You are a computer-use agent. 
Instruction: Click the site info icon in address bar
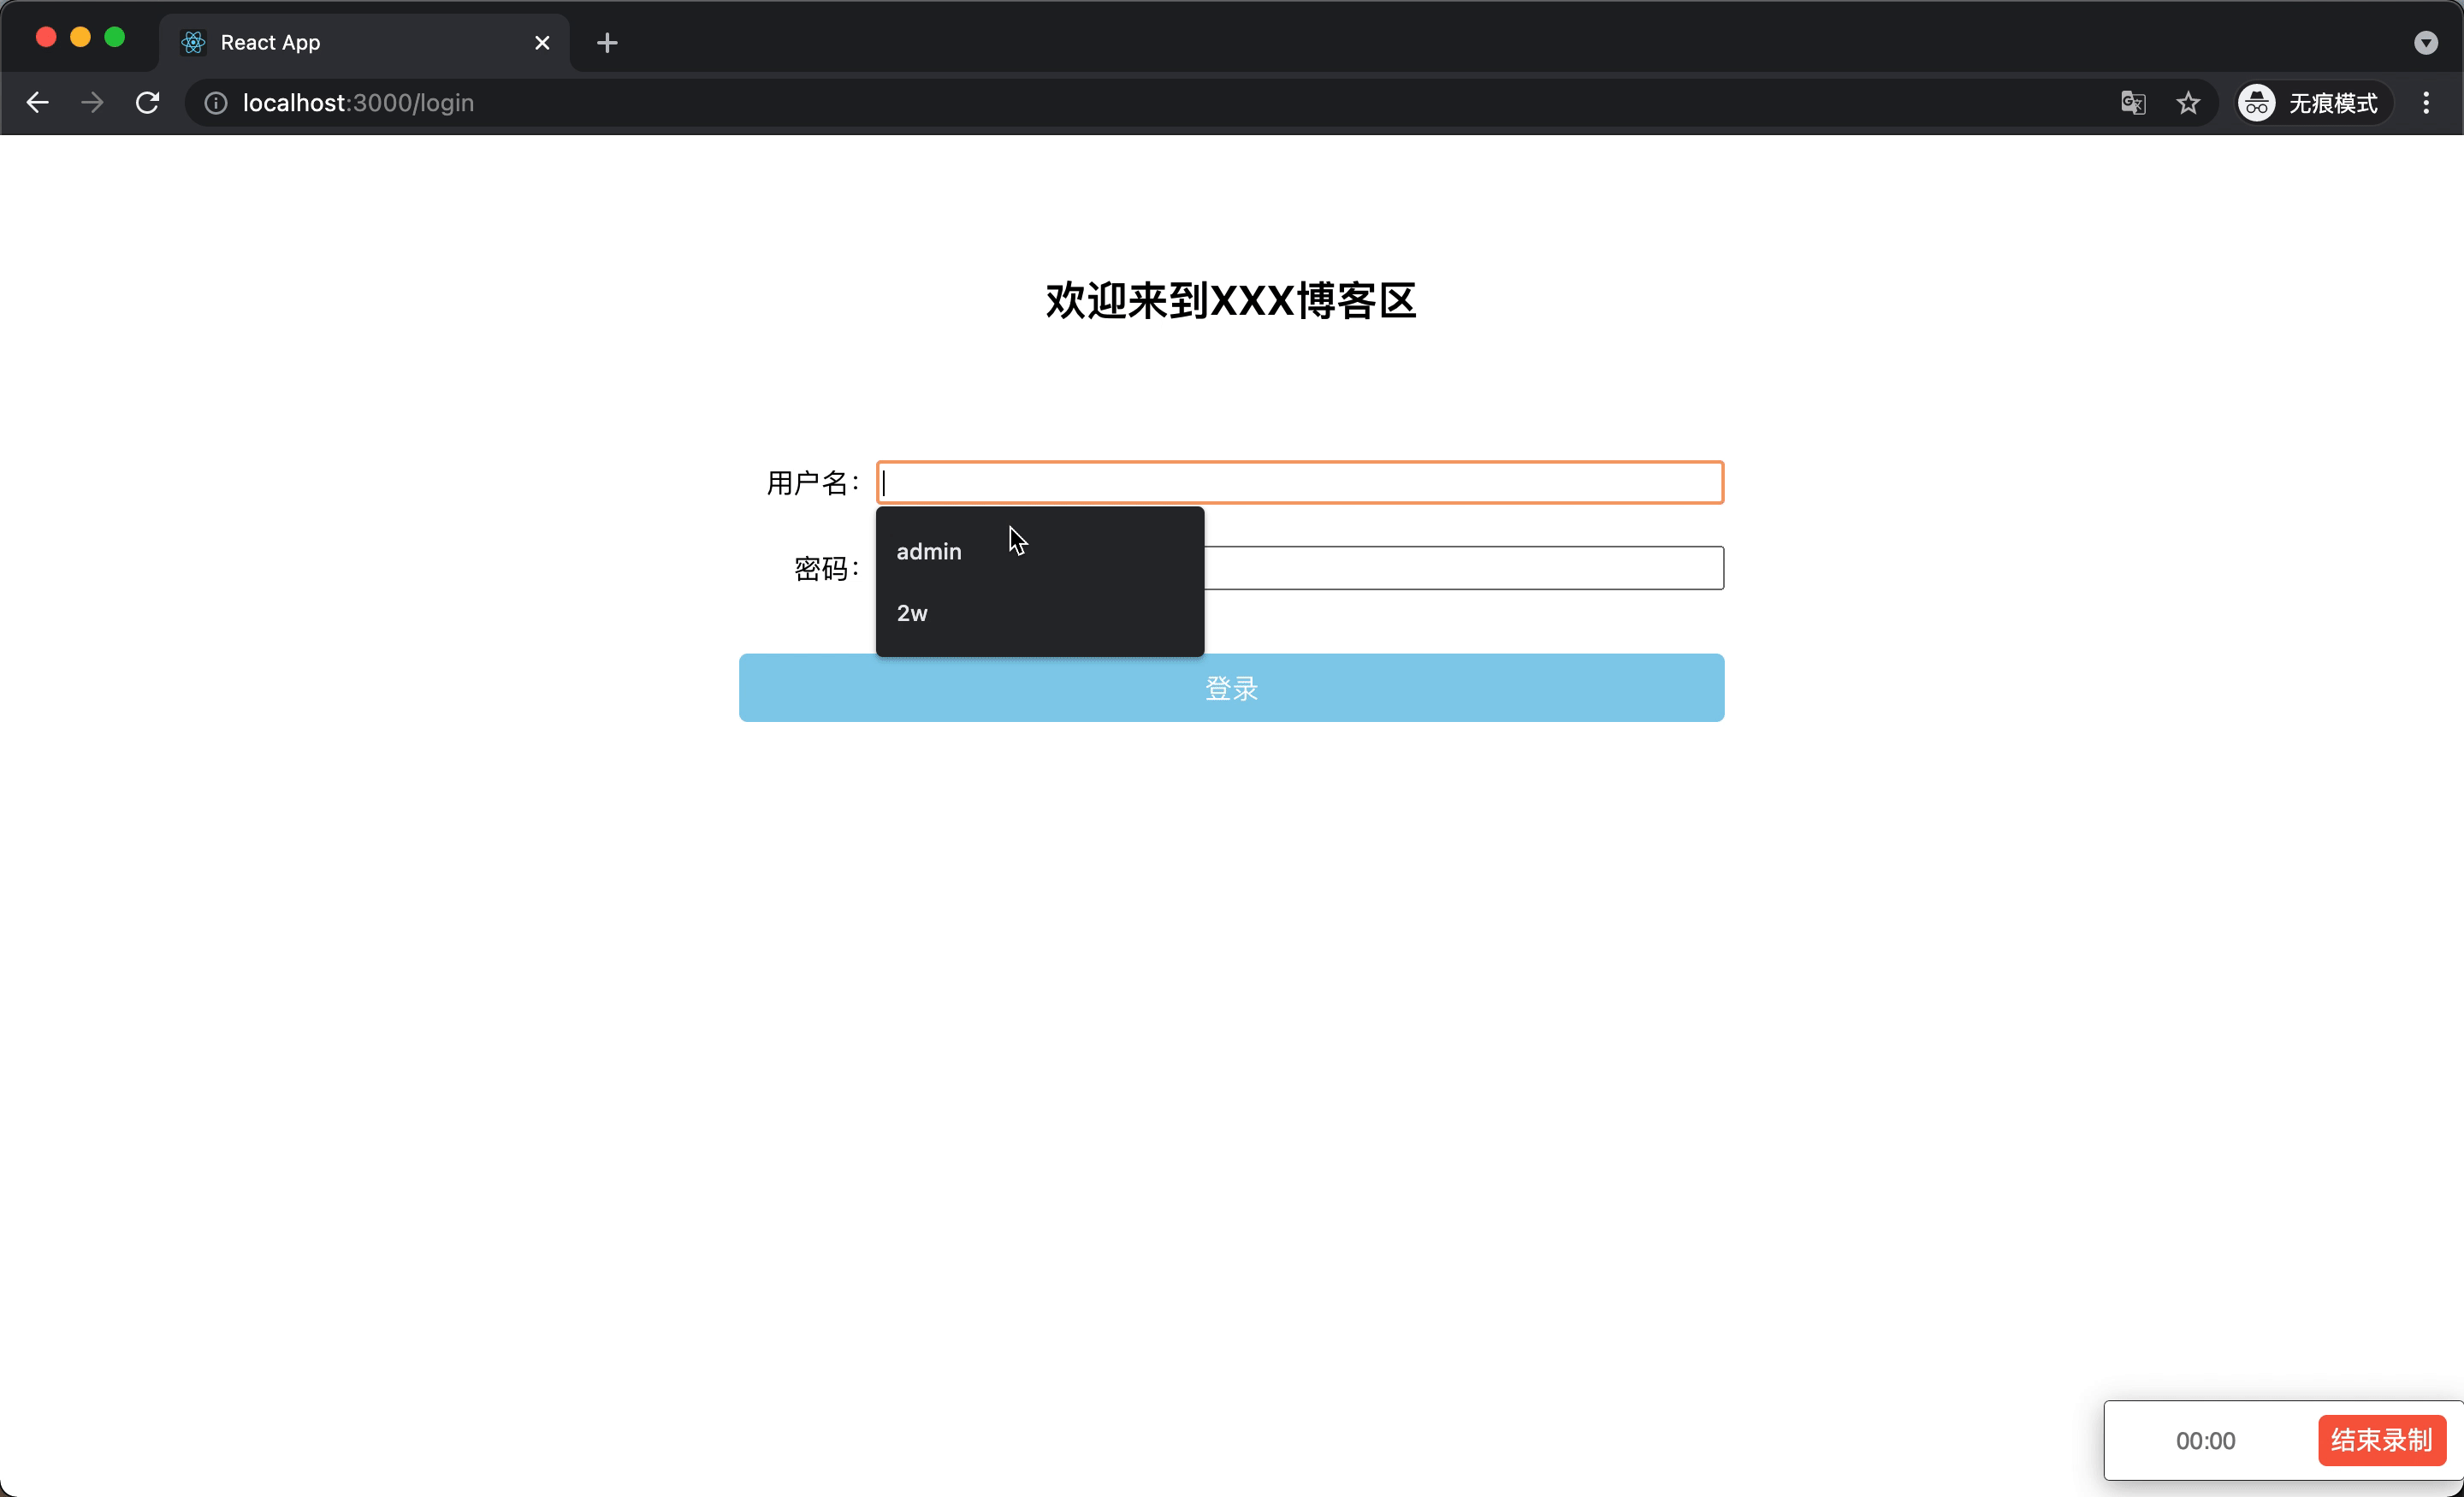214,102
